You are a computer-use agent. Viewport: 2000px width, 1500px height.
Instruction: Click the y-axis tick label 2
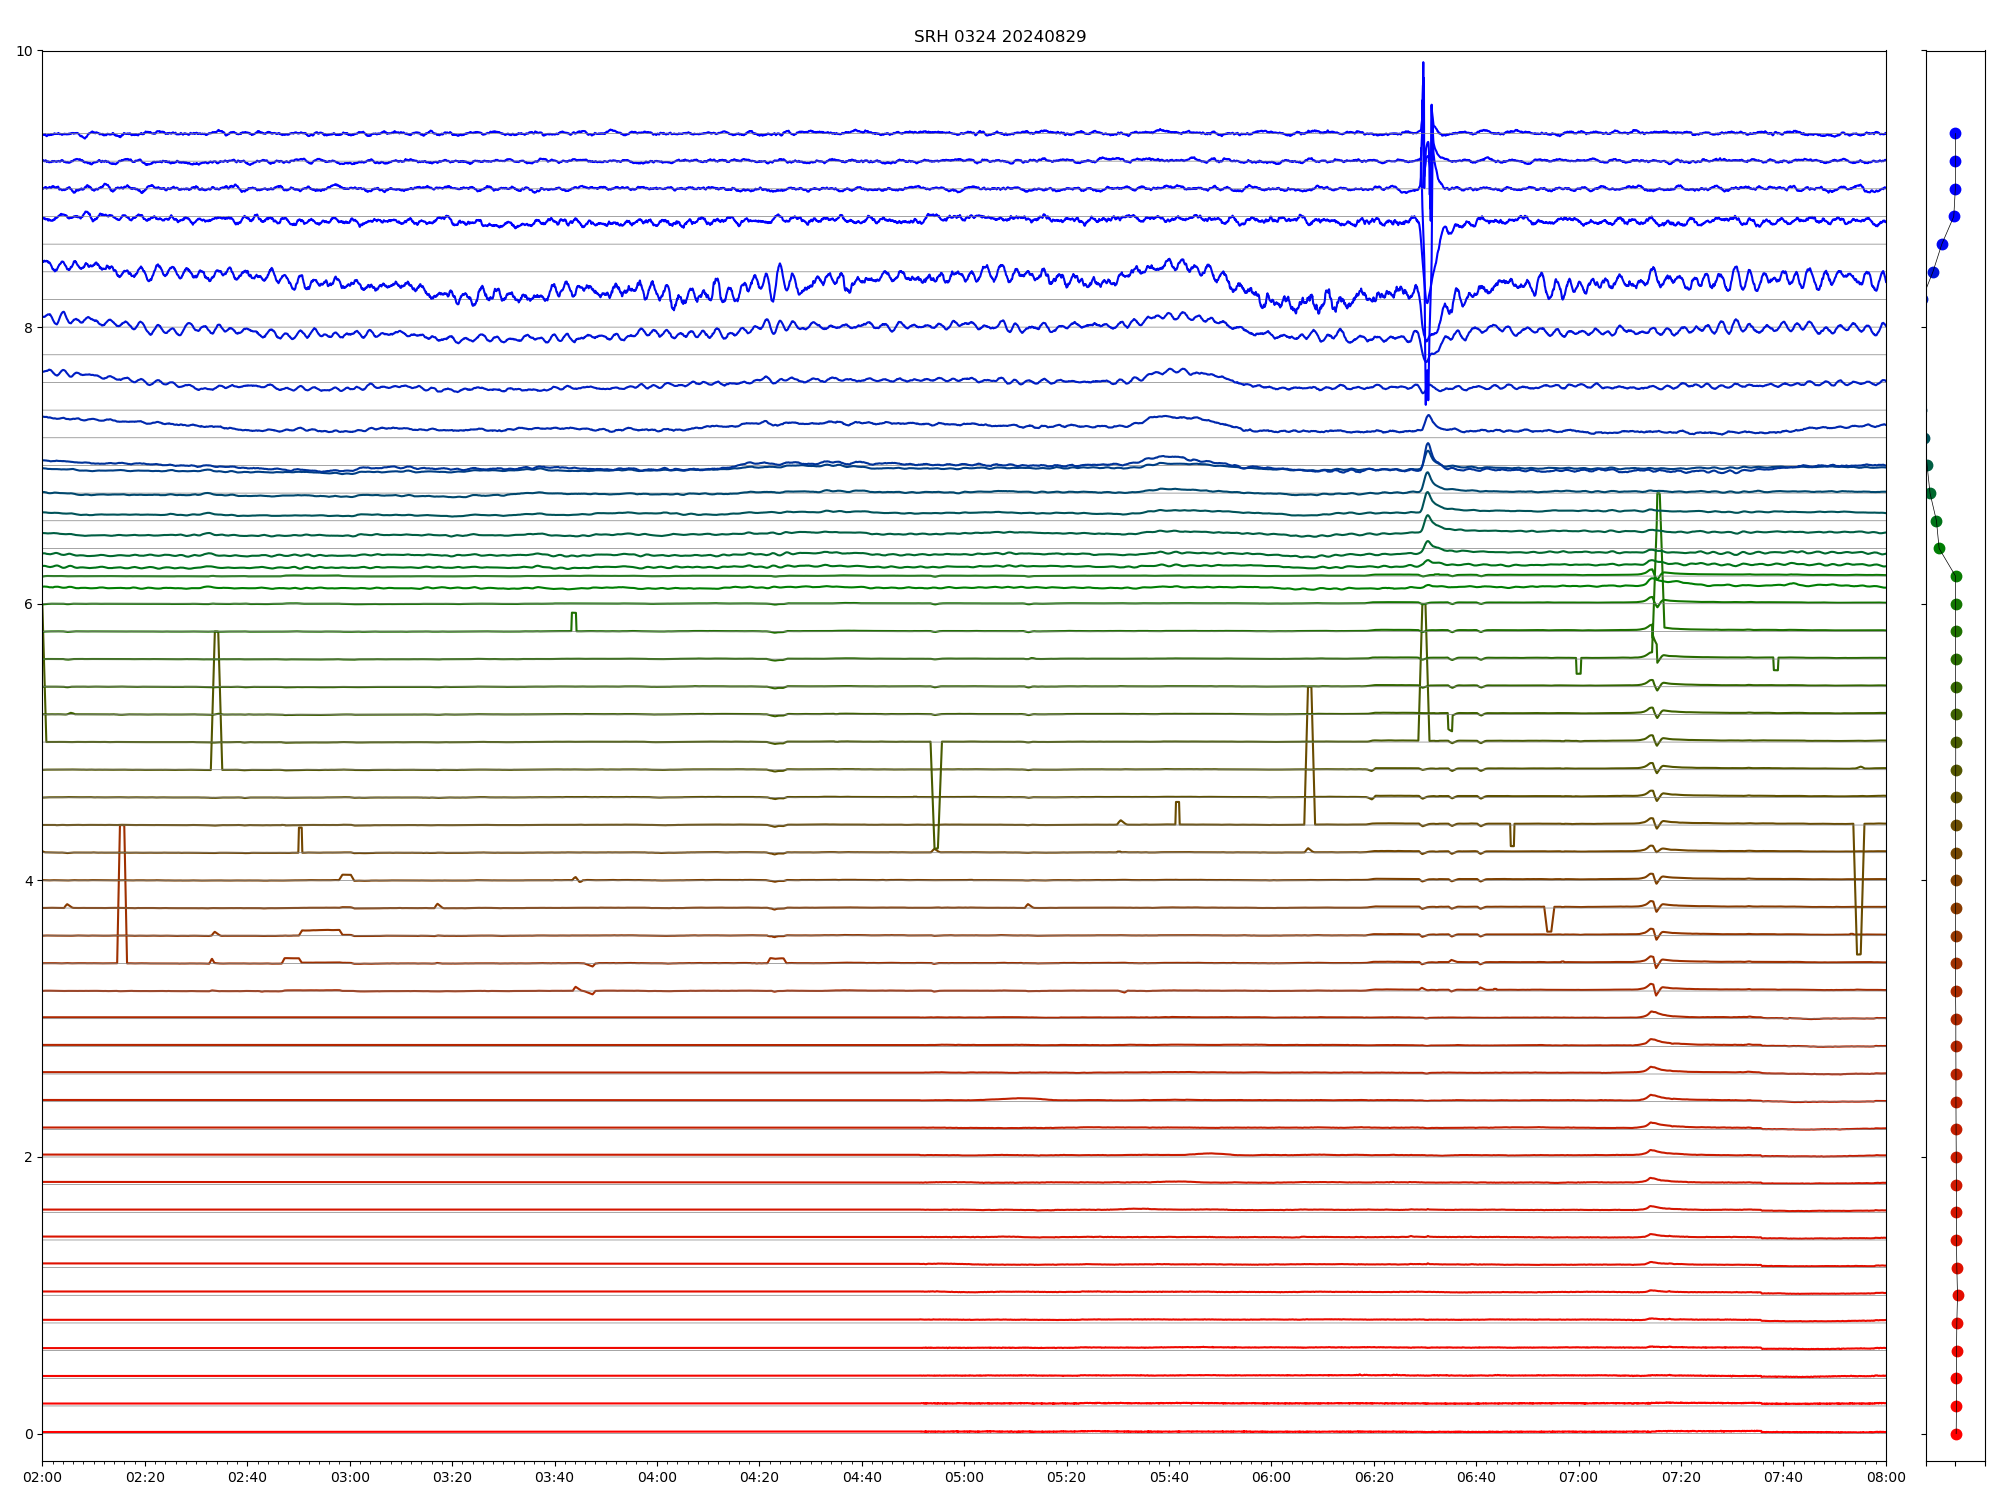[28, 1157]
